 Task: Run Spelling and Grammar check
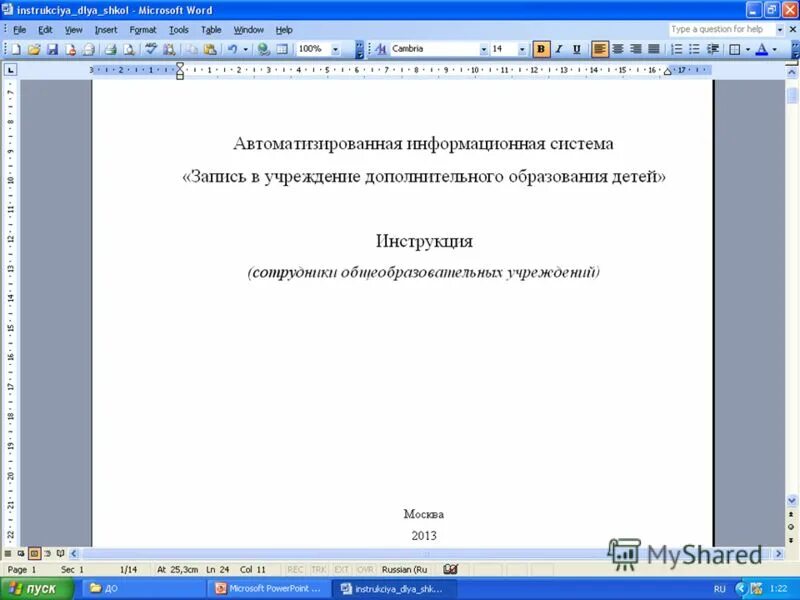point(150,49)
